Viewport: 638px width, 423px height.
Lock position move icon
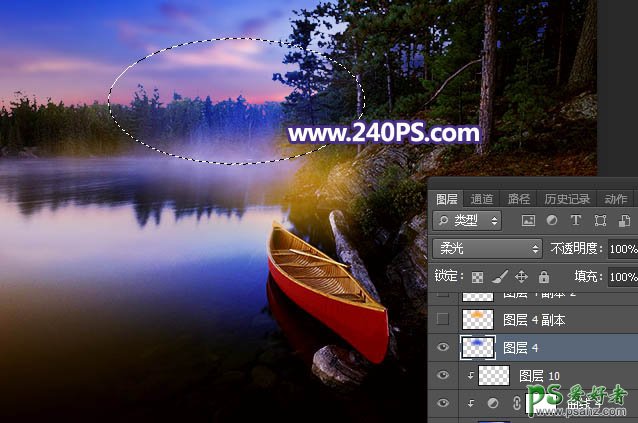(x=523, y=277)
